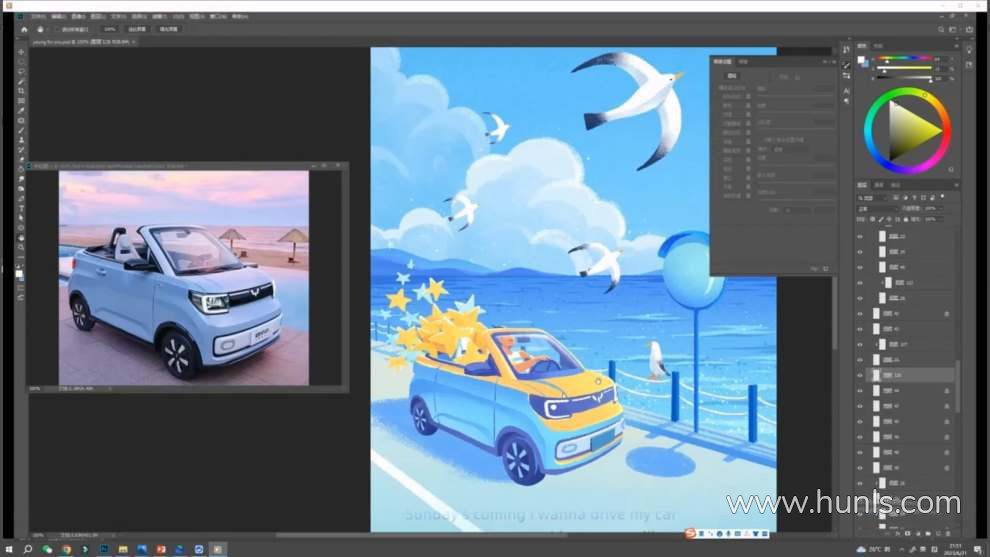The image size is (990, 557).
Task: Open the search icon at top right
Action: pos(941,29)
